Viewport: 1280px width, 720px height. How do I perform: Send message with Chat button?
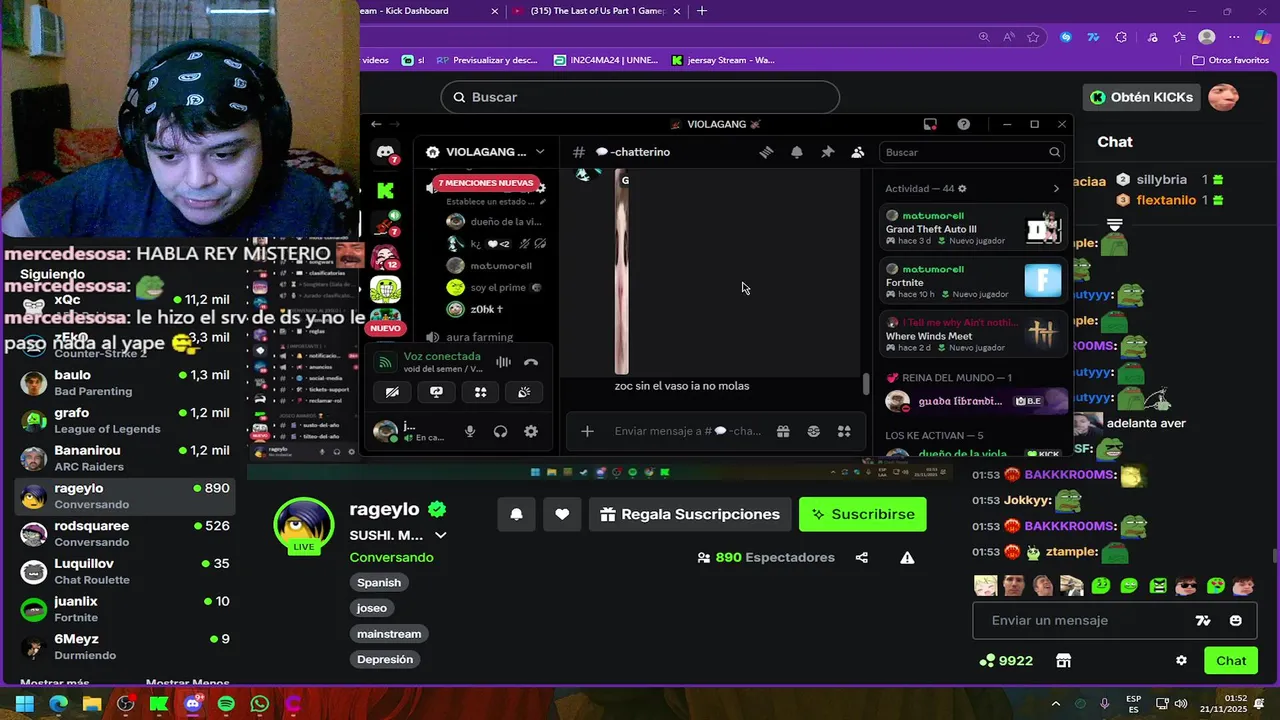click(x=1231, y=660)
